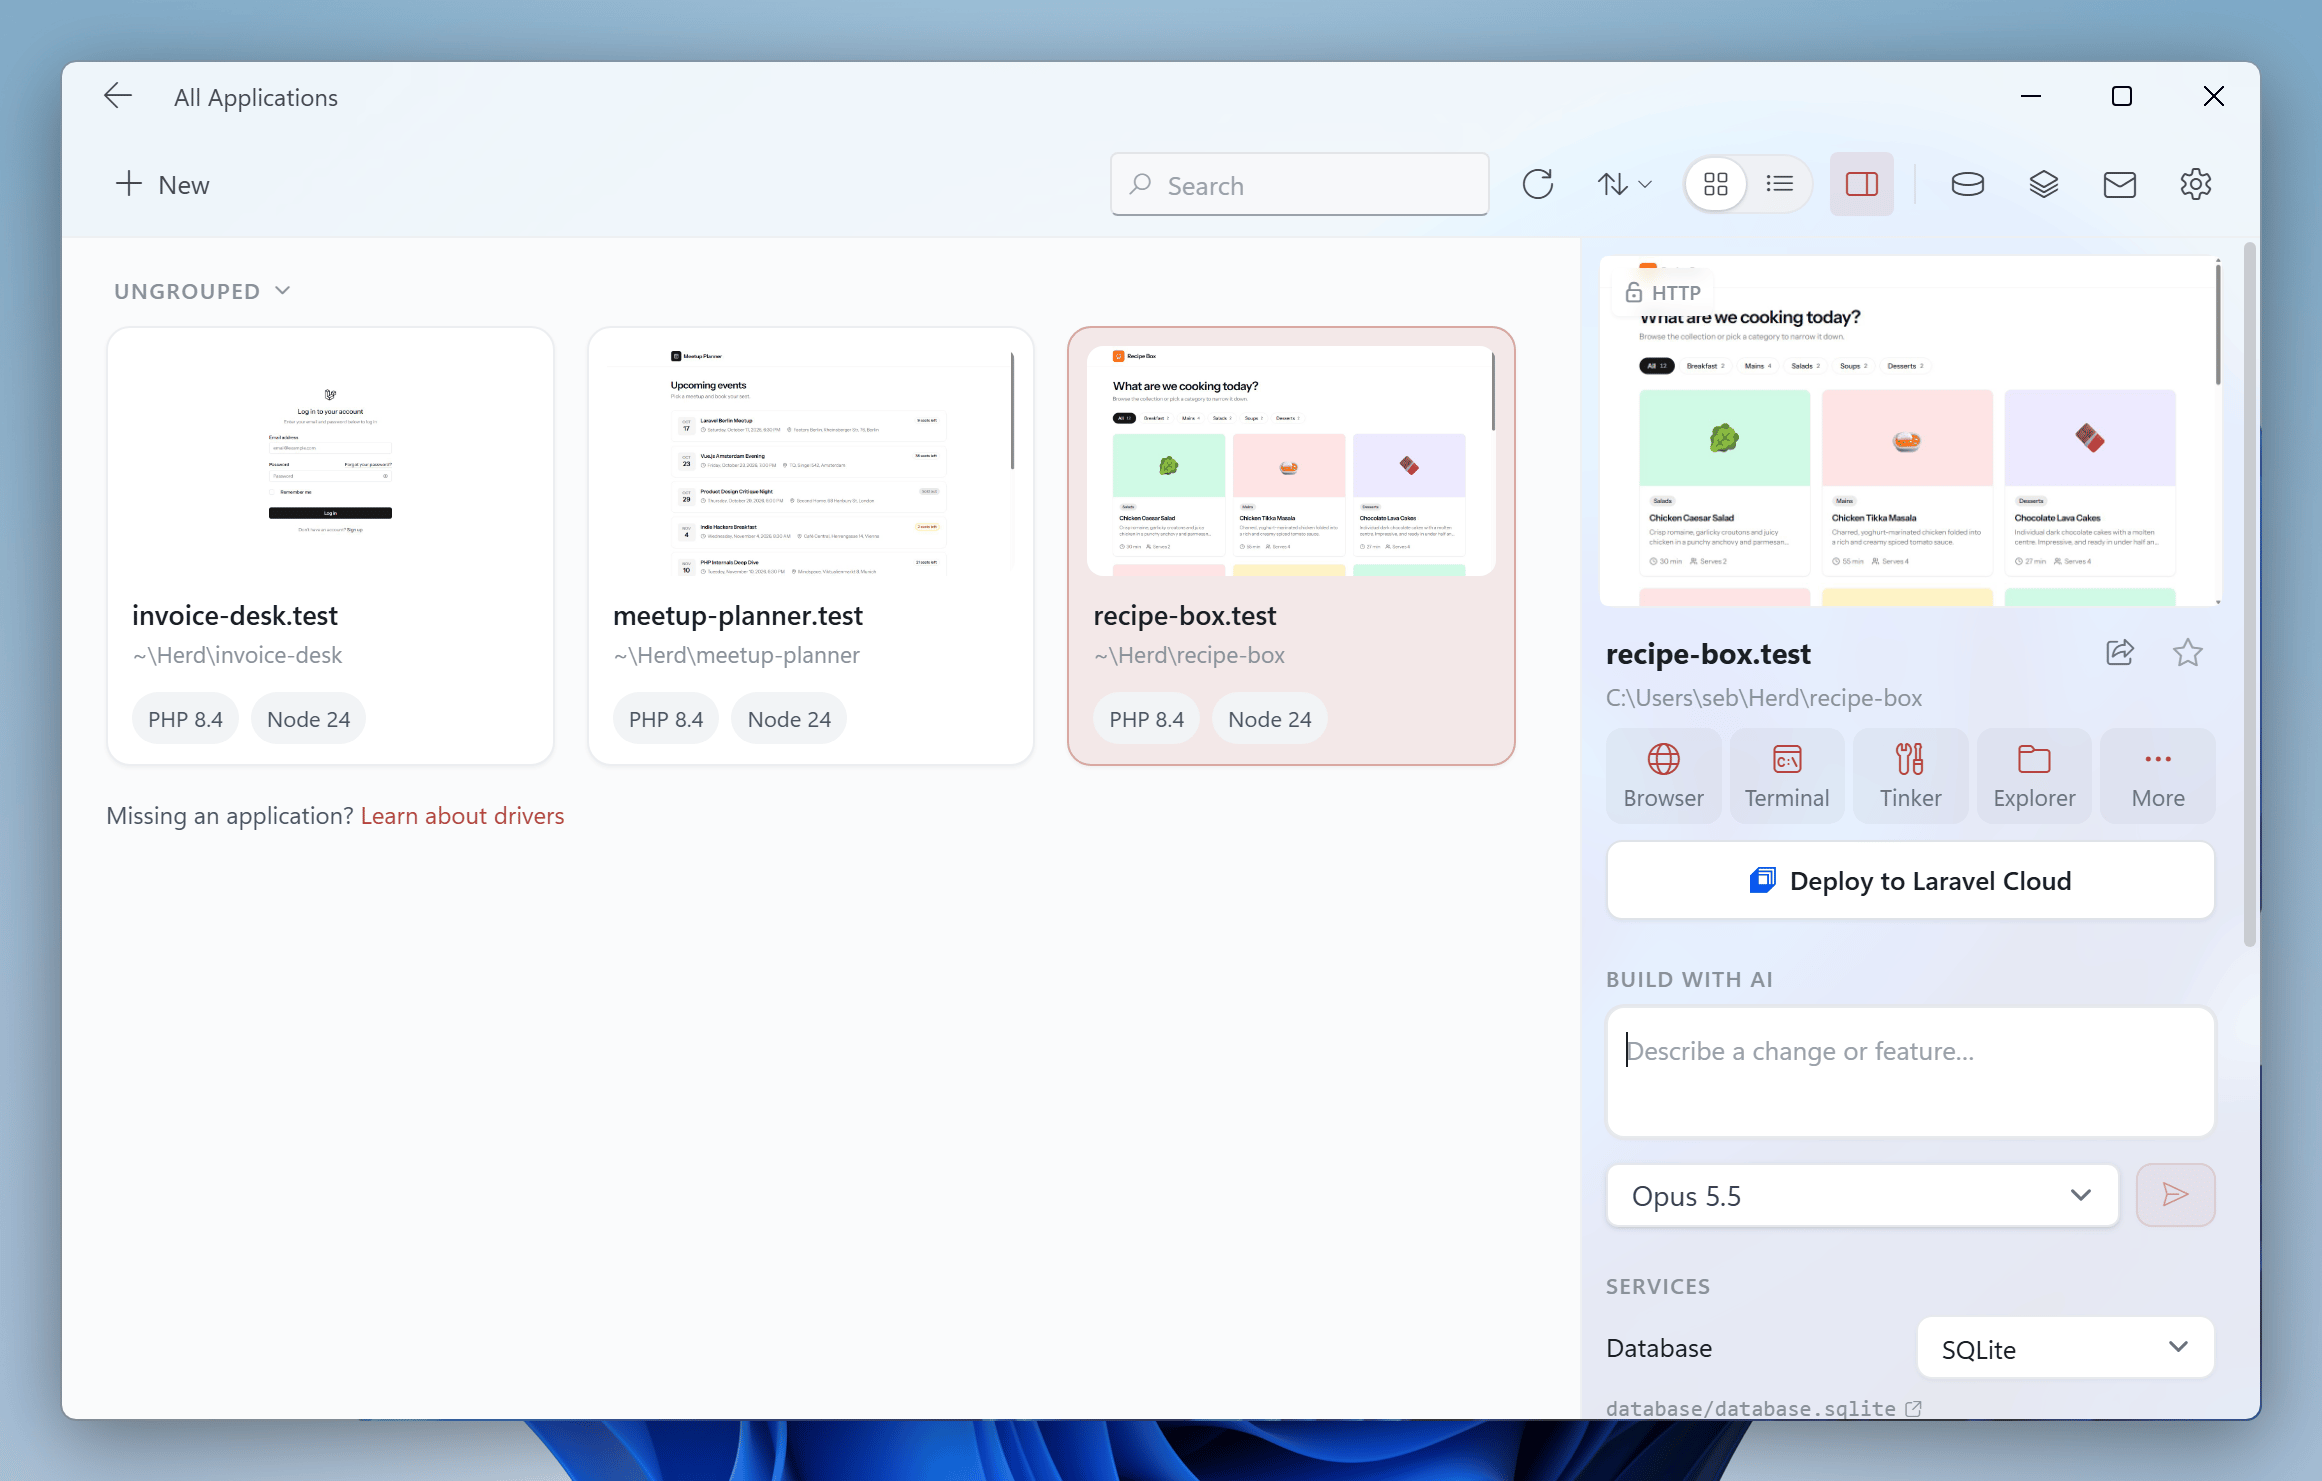Open settings gear
Image resolution: width=2322 pixels, height=1481 pixels.
point(2196,184)
